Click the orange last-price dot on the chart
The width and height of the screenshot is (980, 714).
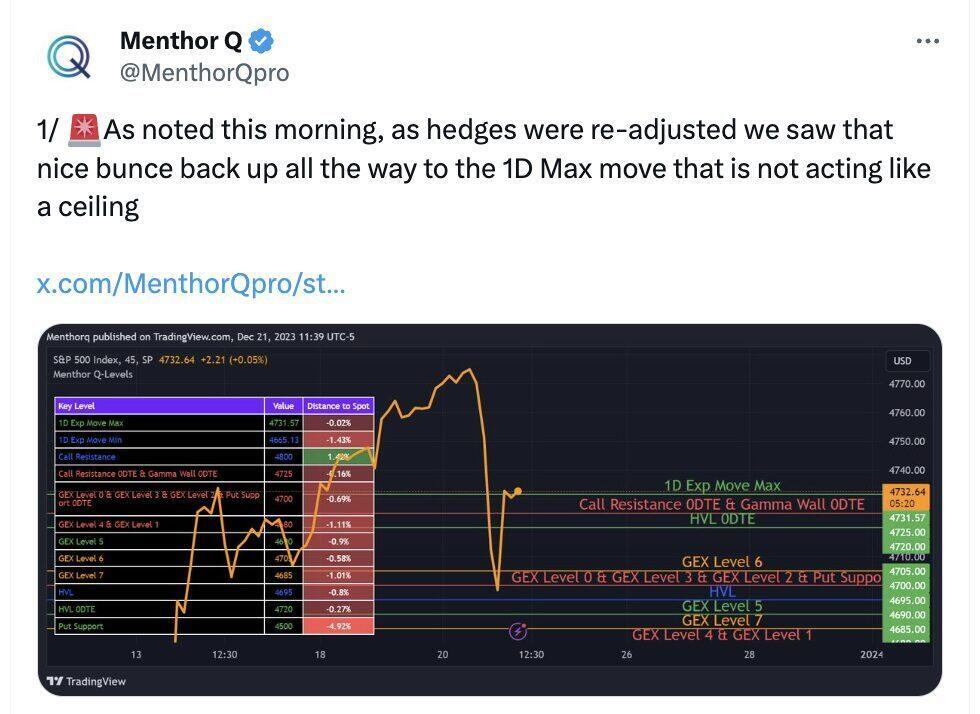(518, 491)
